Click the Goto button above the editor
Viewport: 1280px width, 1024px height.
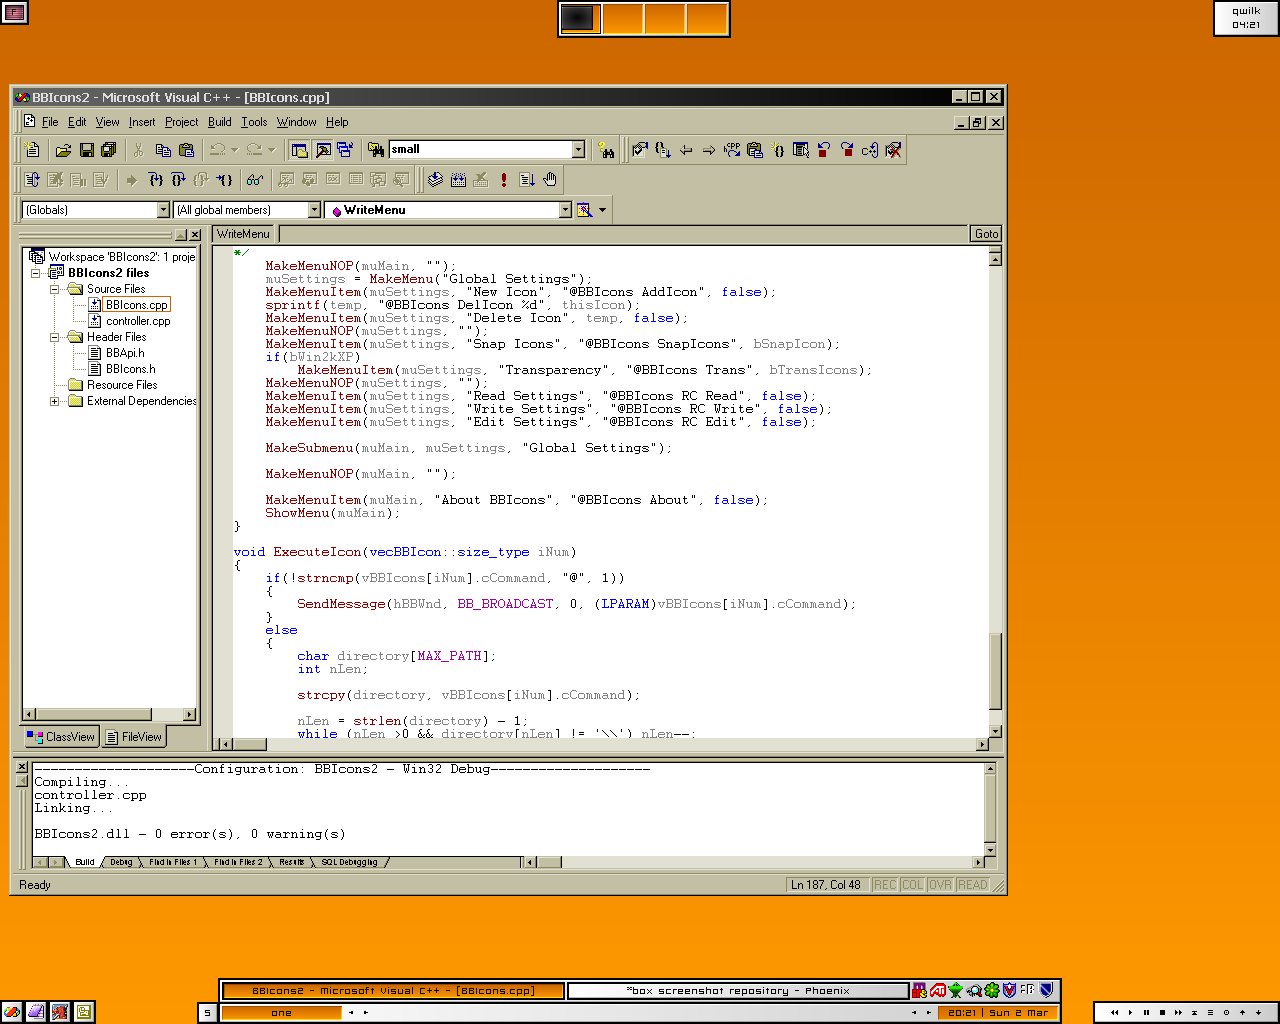[986, 234]
